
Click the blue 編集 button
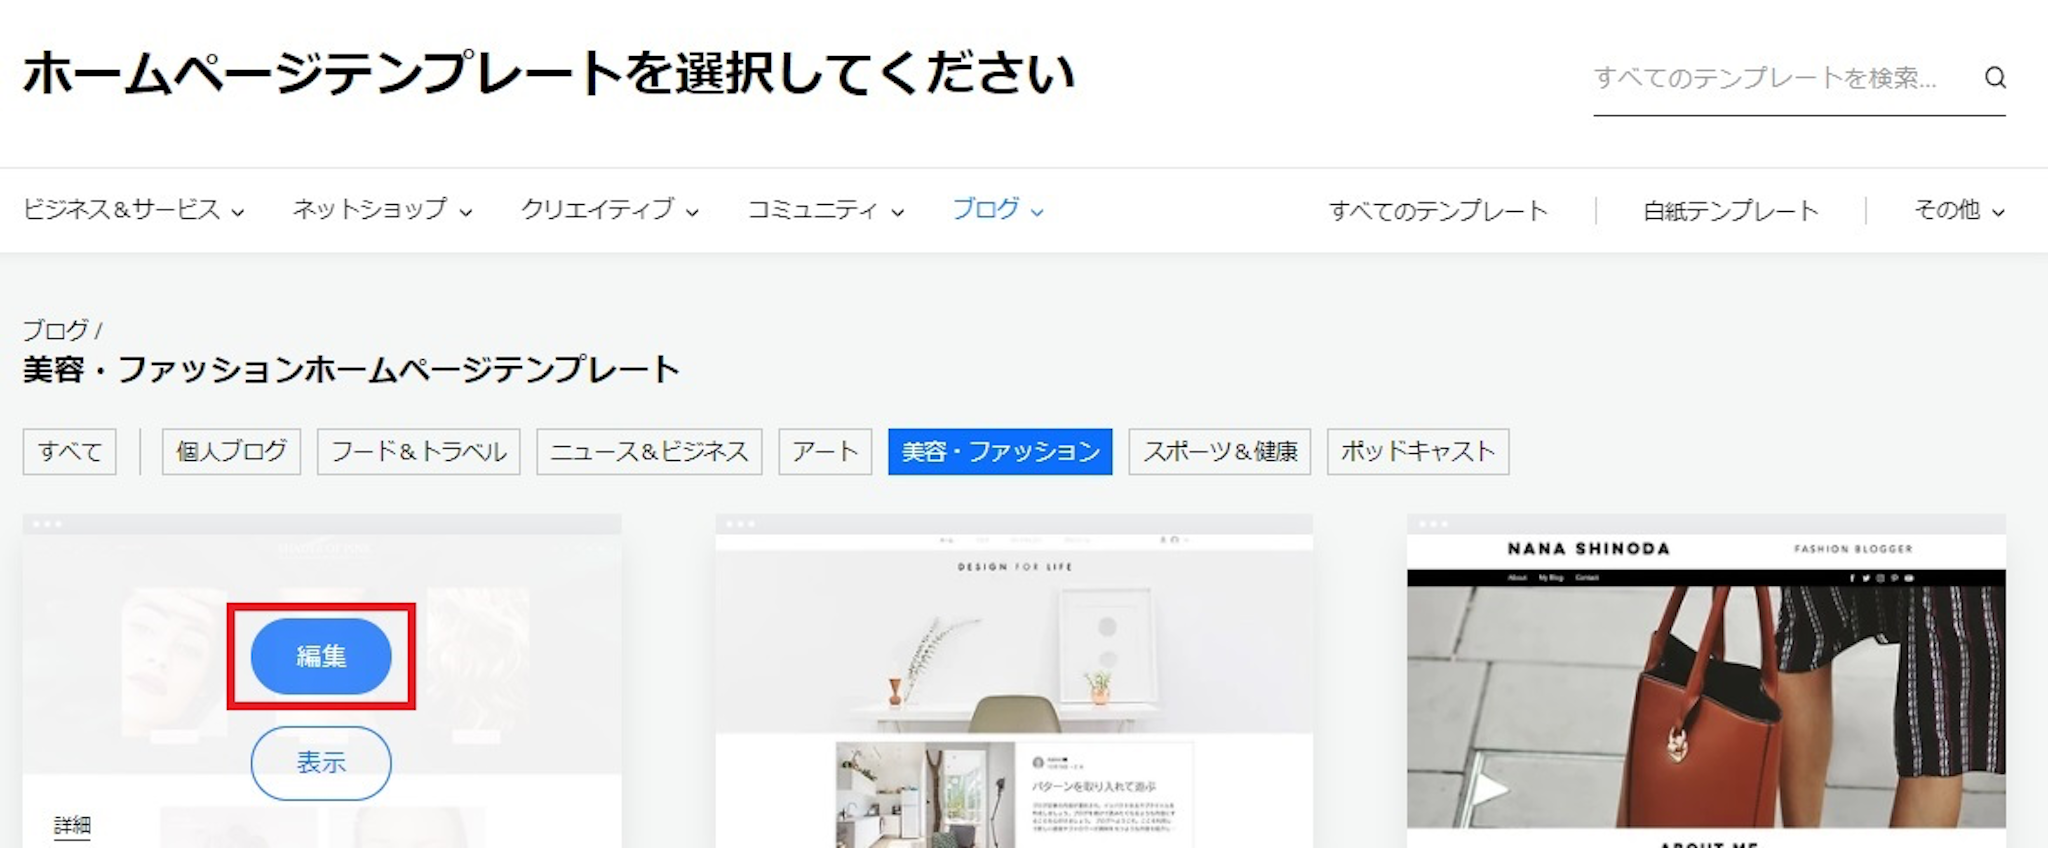click(x=321, y=656)
